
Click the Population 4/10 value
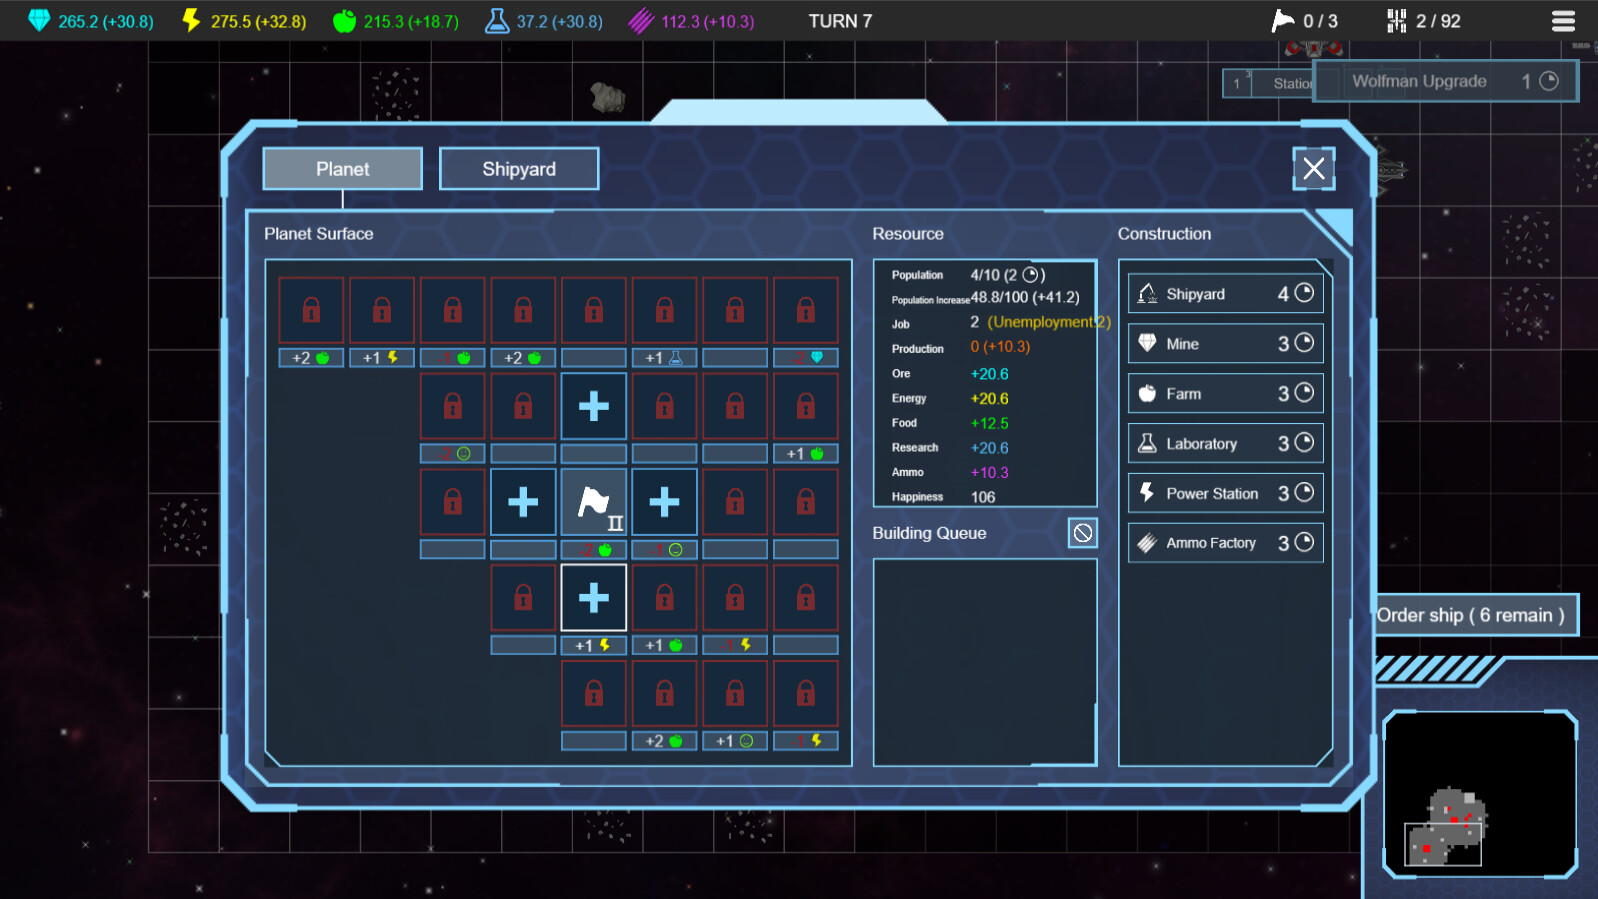click(x=1008, y=275)
